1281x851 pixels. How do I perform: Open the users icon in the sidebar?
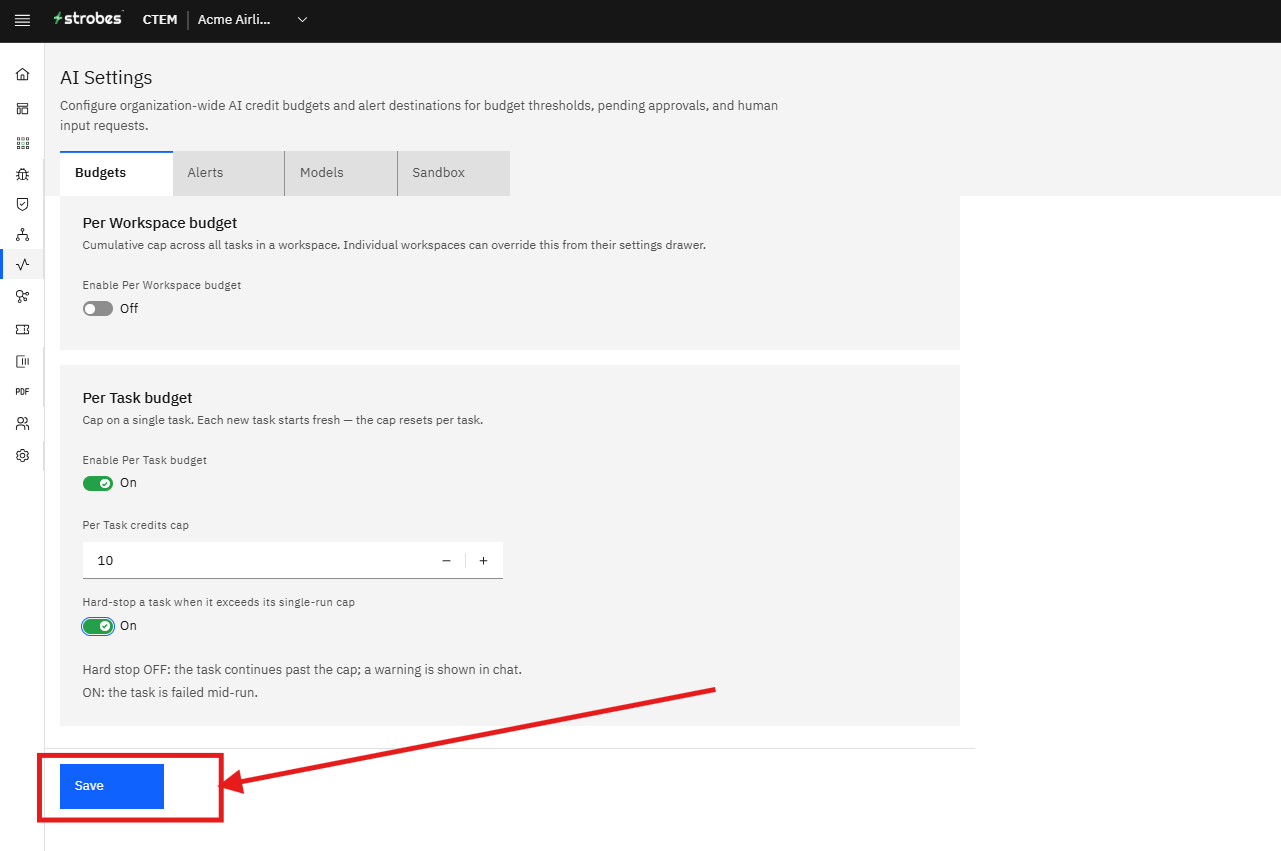[22, 424]
